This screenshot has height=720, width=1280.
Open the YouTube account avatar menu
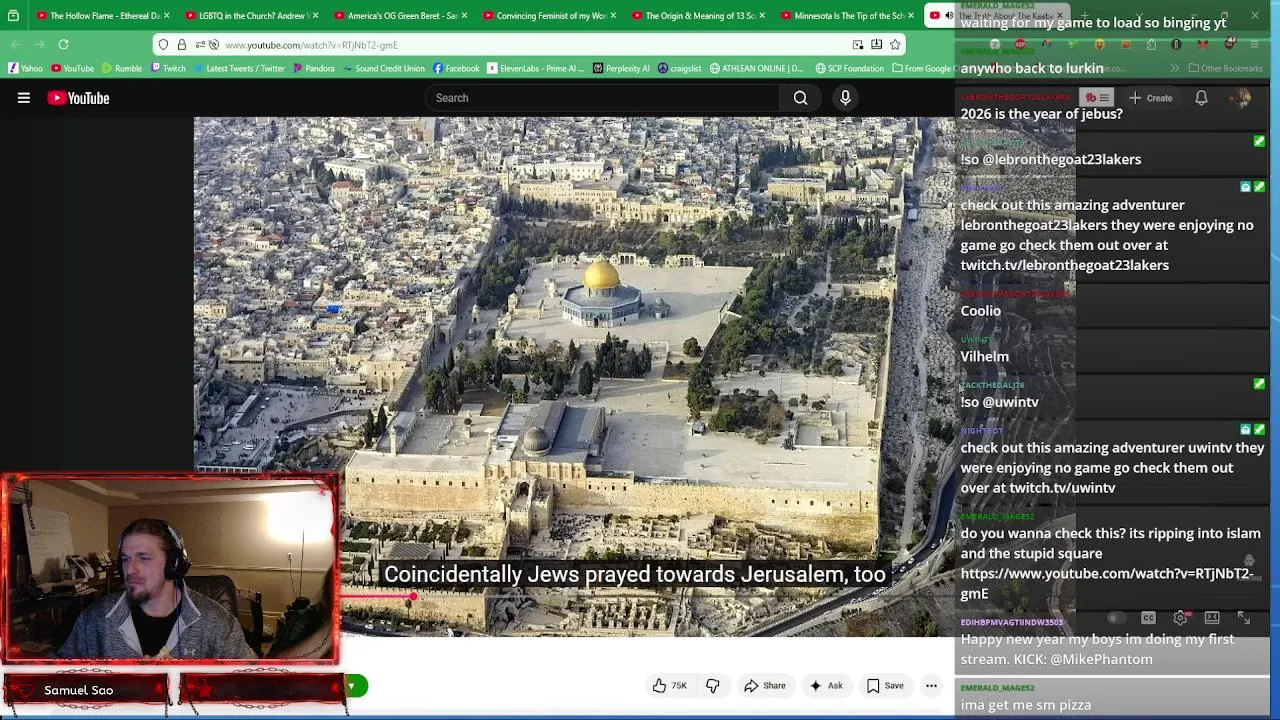tap(1242, 98)
